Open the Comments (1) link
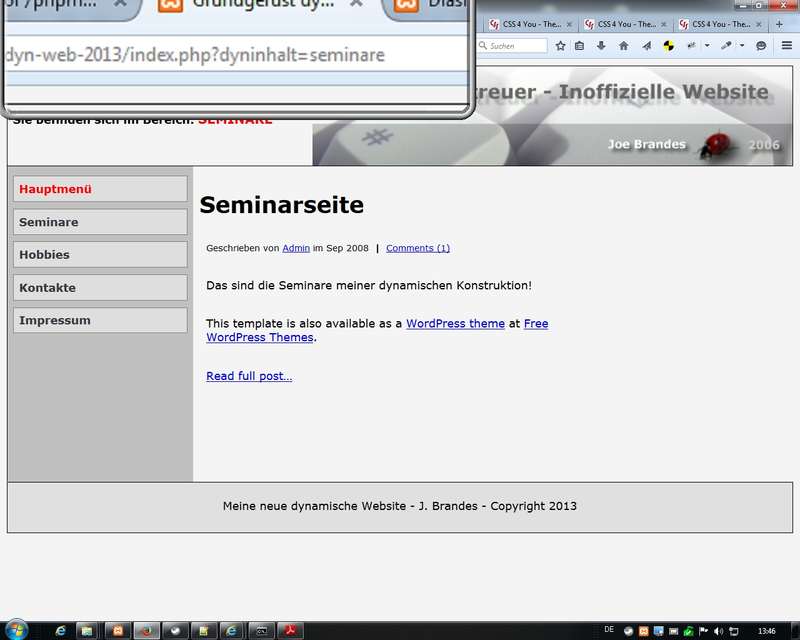Image resolution: width=800 pixels, height=640 pixels. 418,248
